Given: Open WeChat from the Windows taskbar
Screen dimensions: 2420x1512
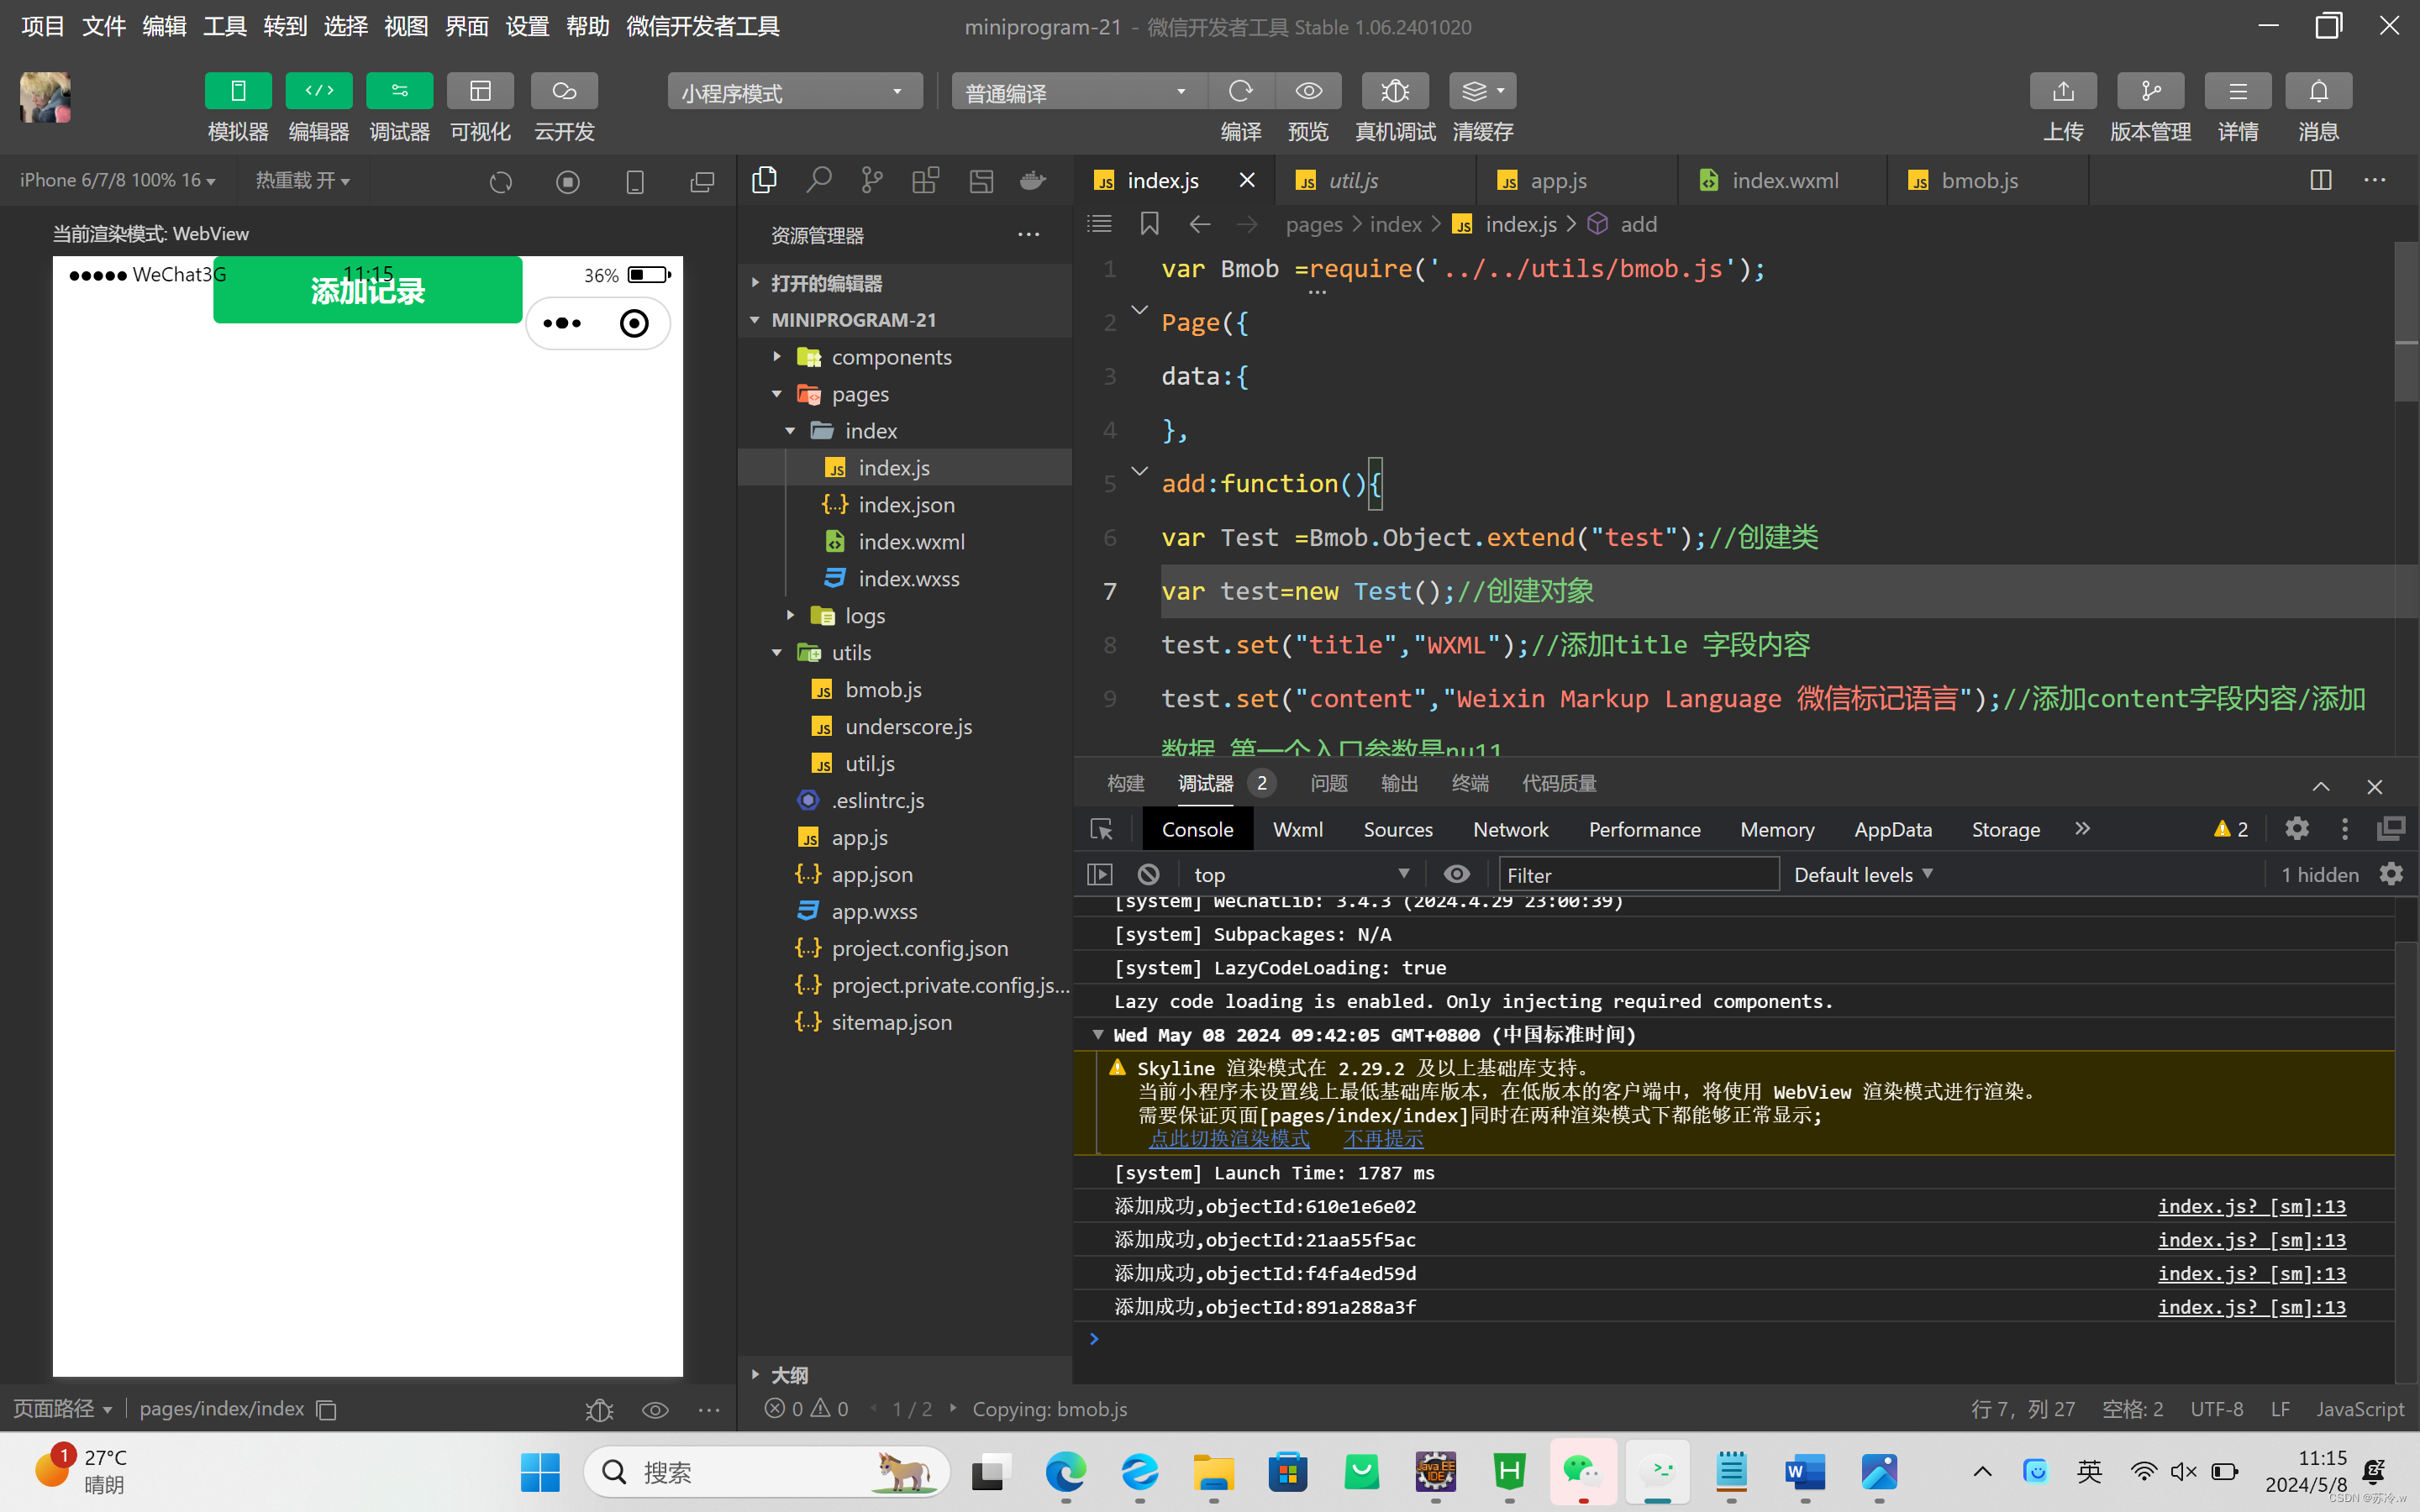Looking at the screenshot, I should [1582, 1471].
